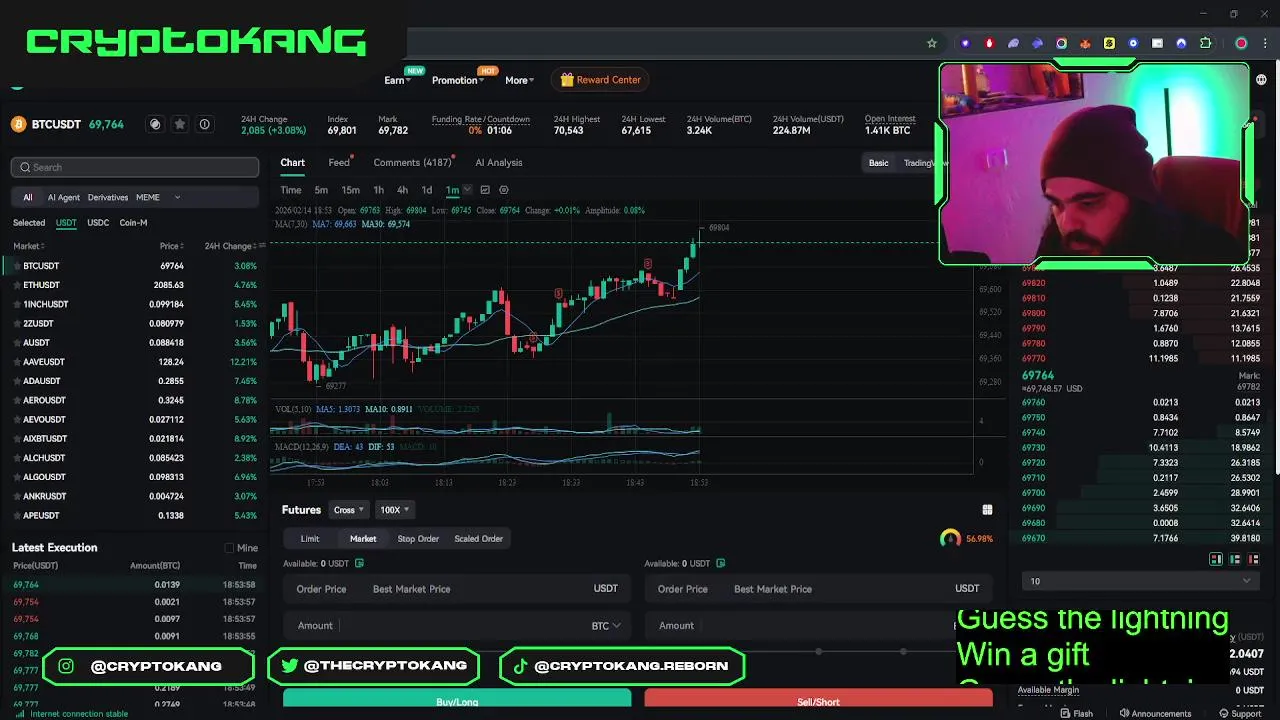This screenshot has width=1280, height=720.
Task: Select the Limit order type
Action: [x=310, y=539]
